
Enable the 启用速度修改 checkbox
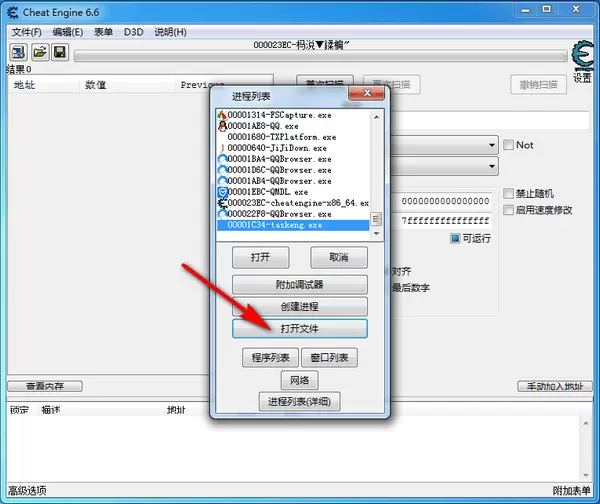(x=508, y=210)
